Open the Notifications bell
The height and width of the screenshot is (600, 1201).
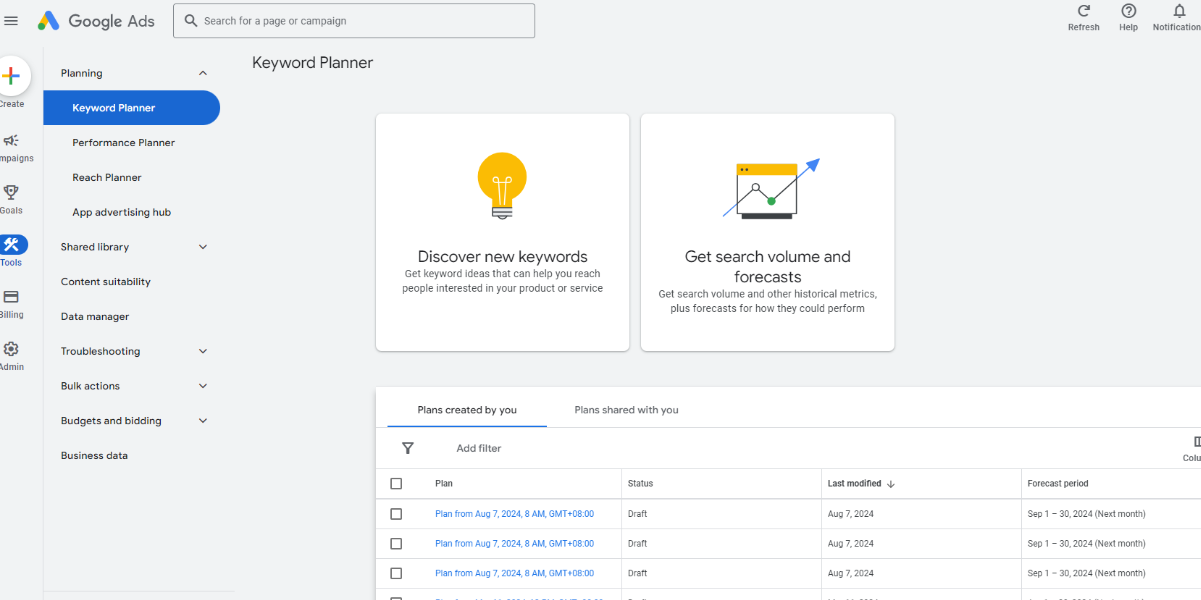(1179, 11)
